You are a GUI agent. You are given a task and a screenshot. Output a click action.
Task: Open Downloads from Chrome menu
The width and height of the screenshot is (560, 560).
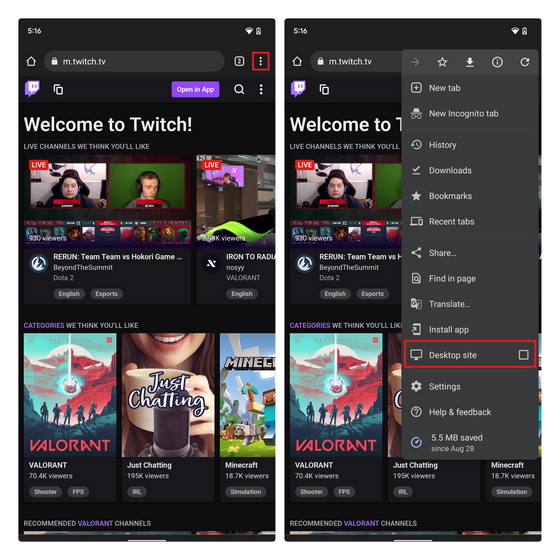pyautogui.click(x=470, y=170)
